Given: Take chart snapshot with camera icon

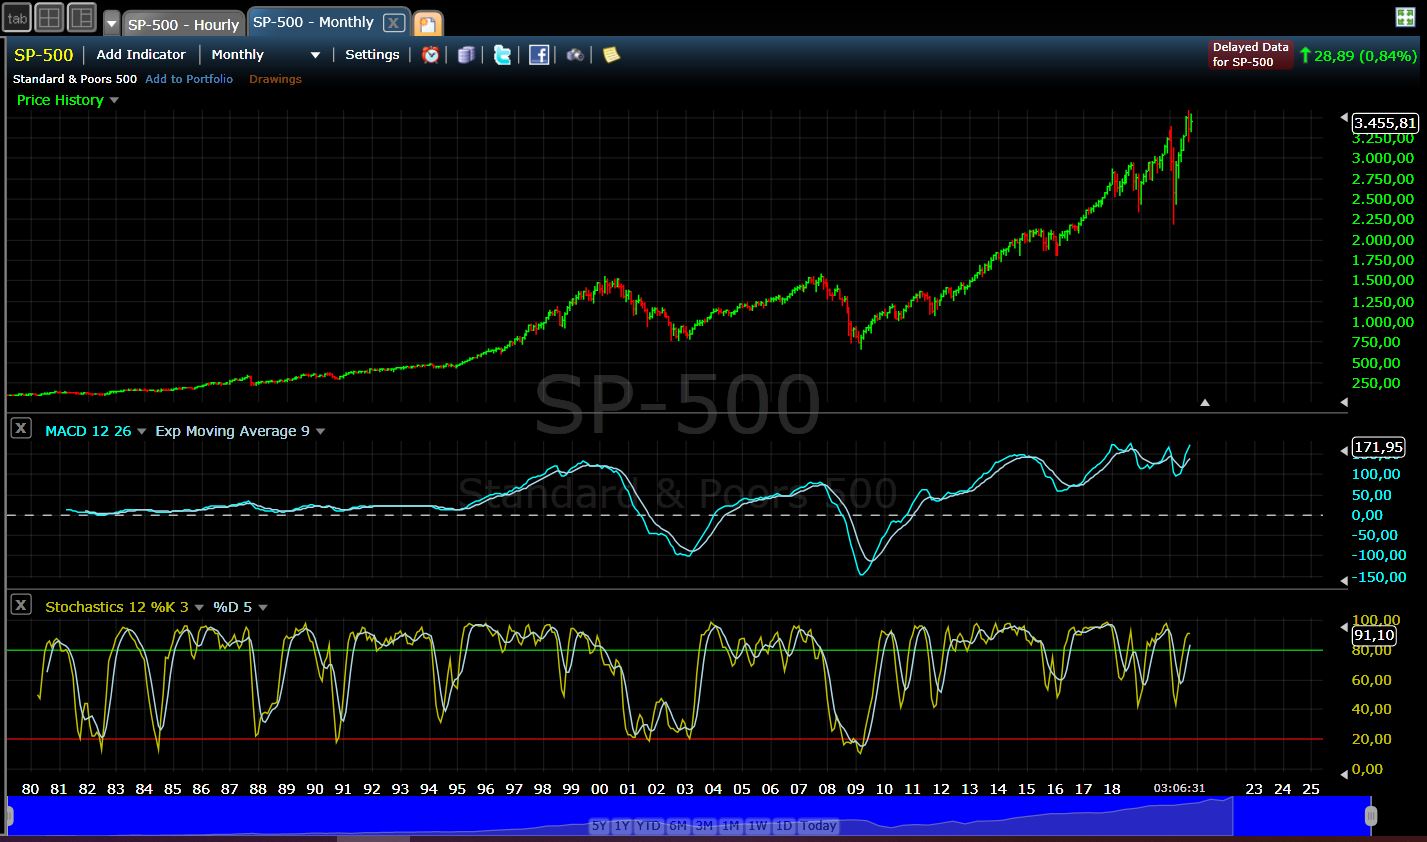Looking at the screenshot, I should [575, 55].
